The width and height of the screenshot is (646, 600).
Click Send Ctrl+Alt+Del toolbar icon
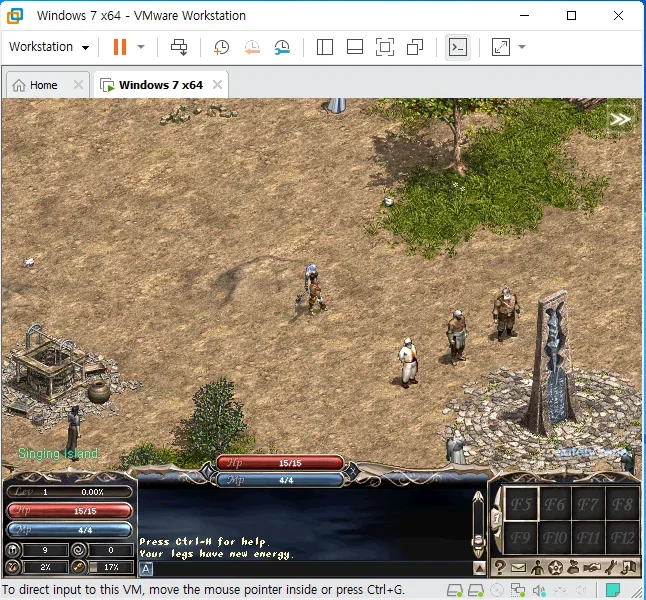(x=179, y=47)
